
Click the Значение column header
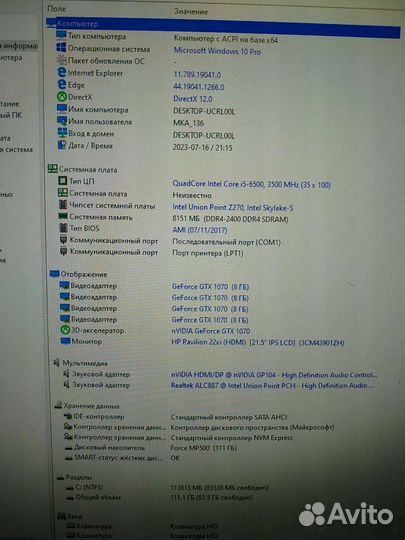click(190, 11)
